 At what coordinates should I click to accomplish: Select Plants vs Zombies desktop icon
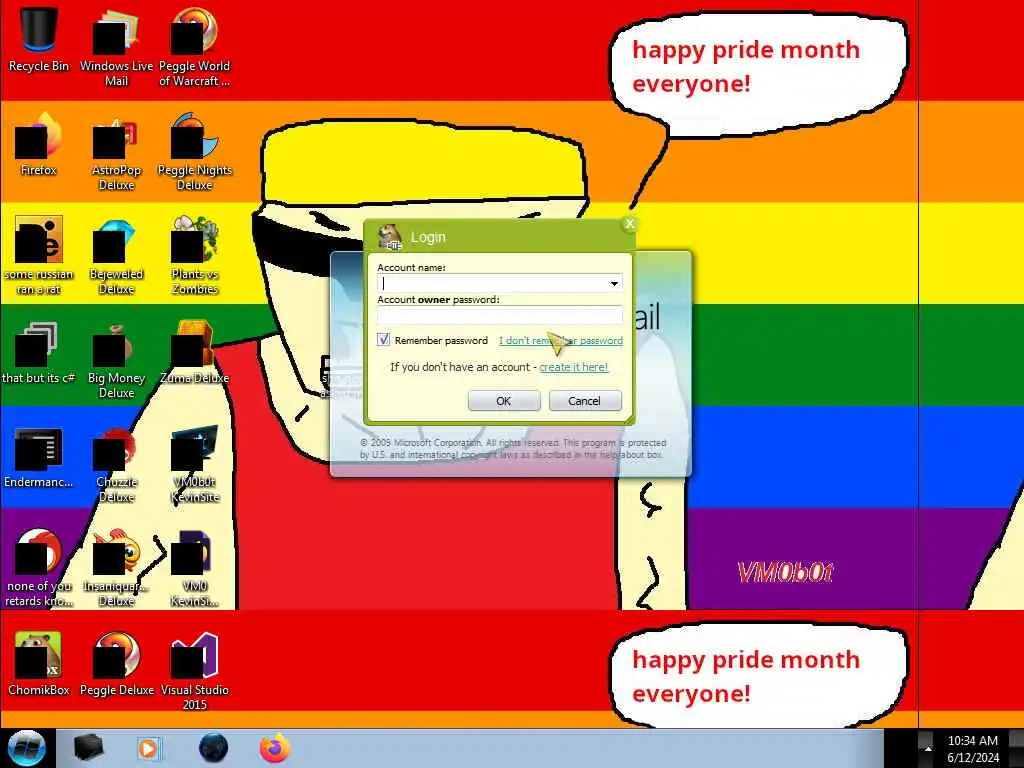195,255
